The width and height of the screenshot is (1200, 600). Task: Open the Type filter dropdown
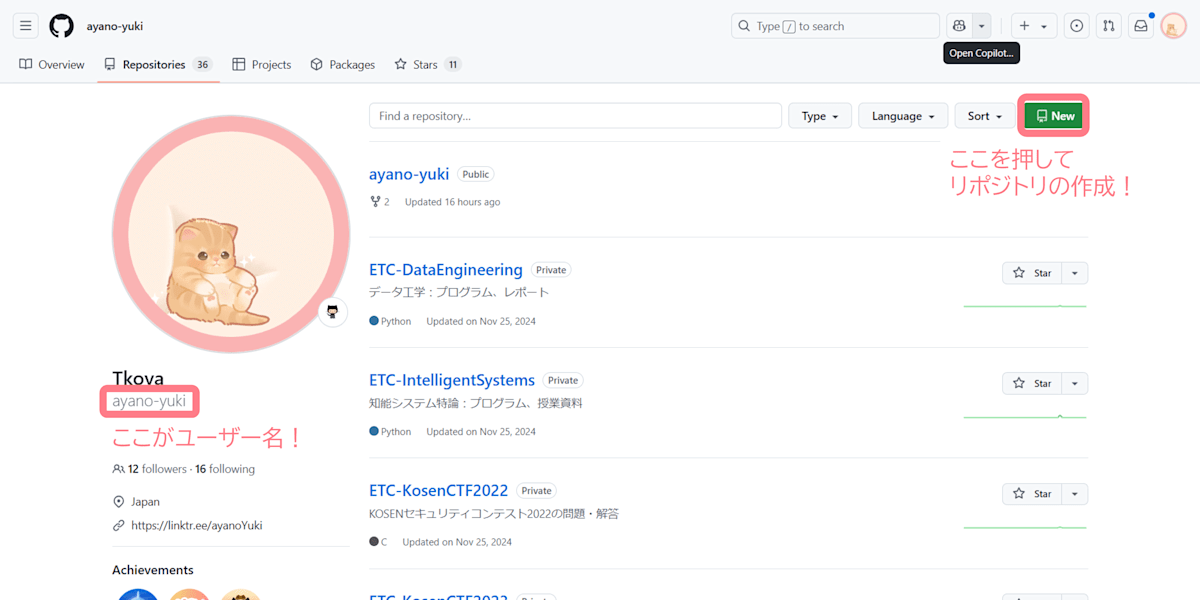(x=820, y=116)
